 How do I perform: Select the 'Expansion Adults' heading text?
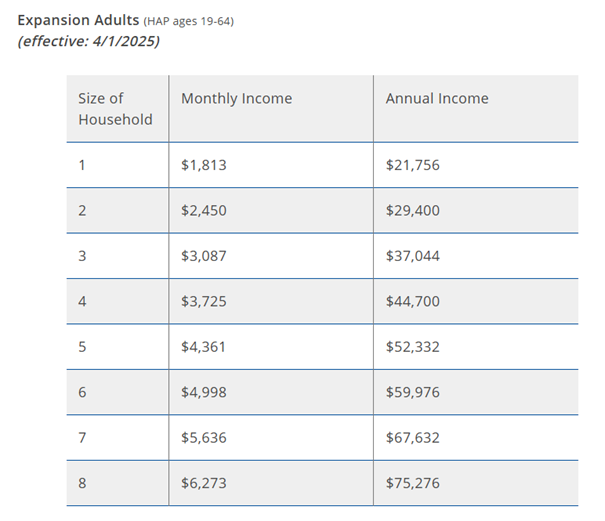[78, 20]
